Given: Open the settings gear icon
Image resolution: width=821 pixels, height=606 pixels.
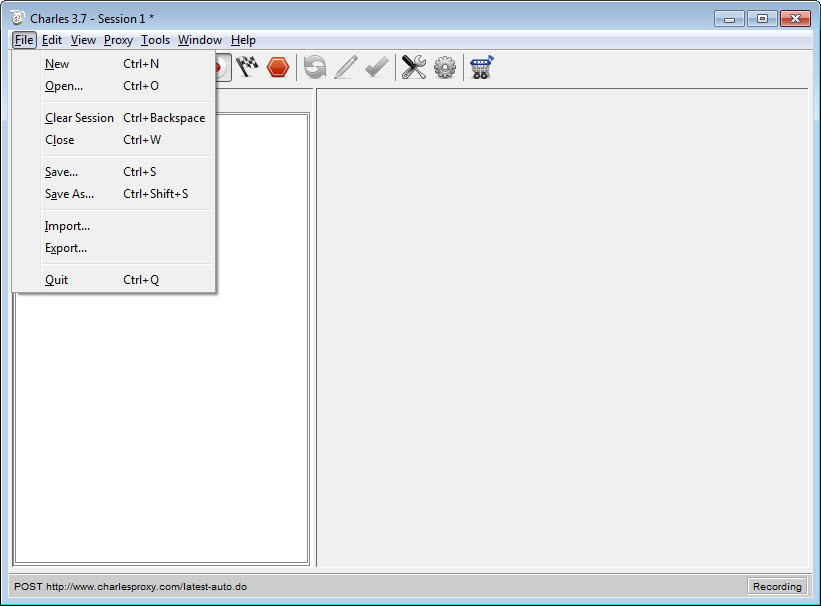Looking at the screenshot, I should (445, 68).
